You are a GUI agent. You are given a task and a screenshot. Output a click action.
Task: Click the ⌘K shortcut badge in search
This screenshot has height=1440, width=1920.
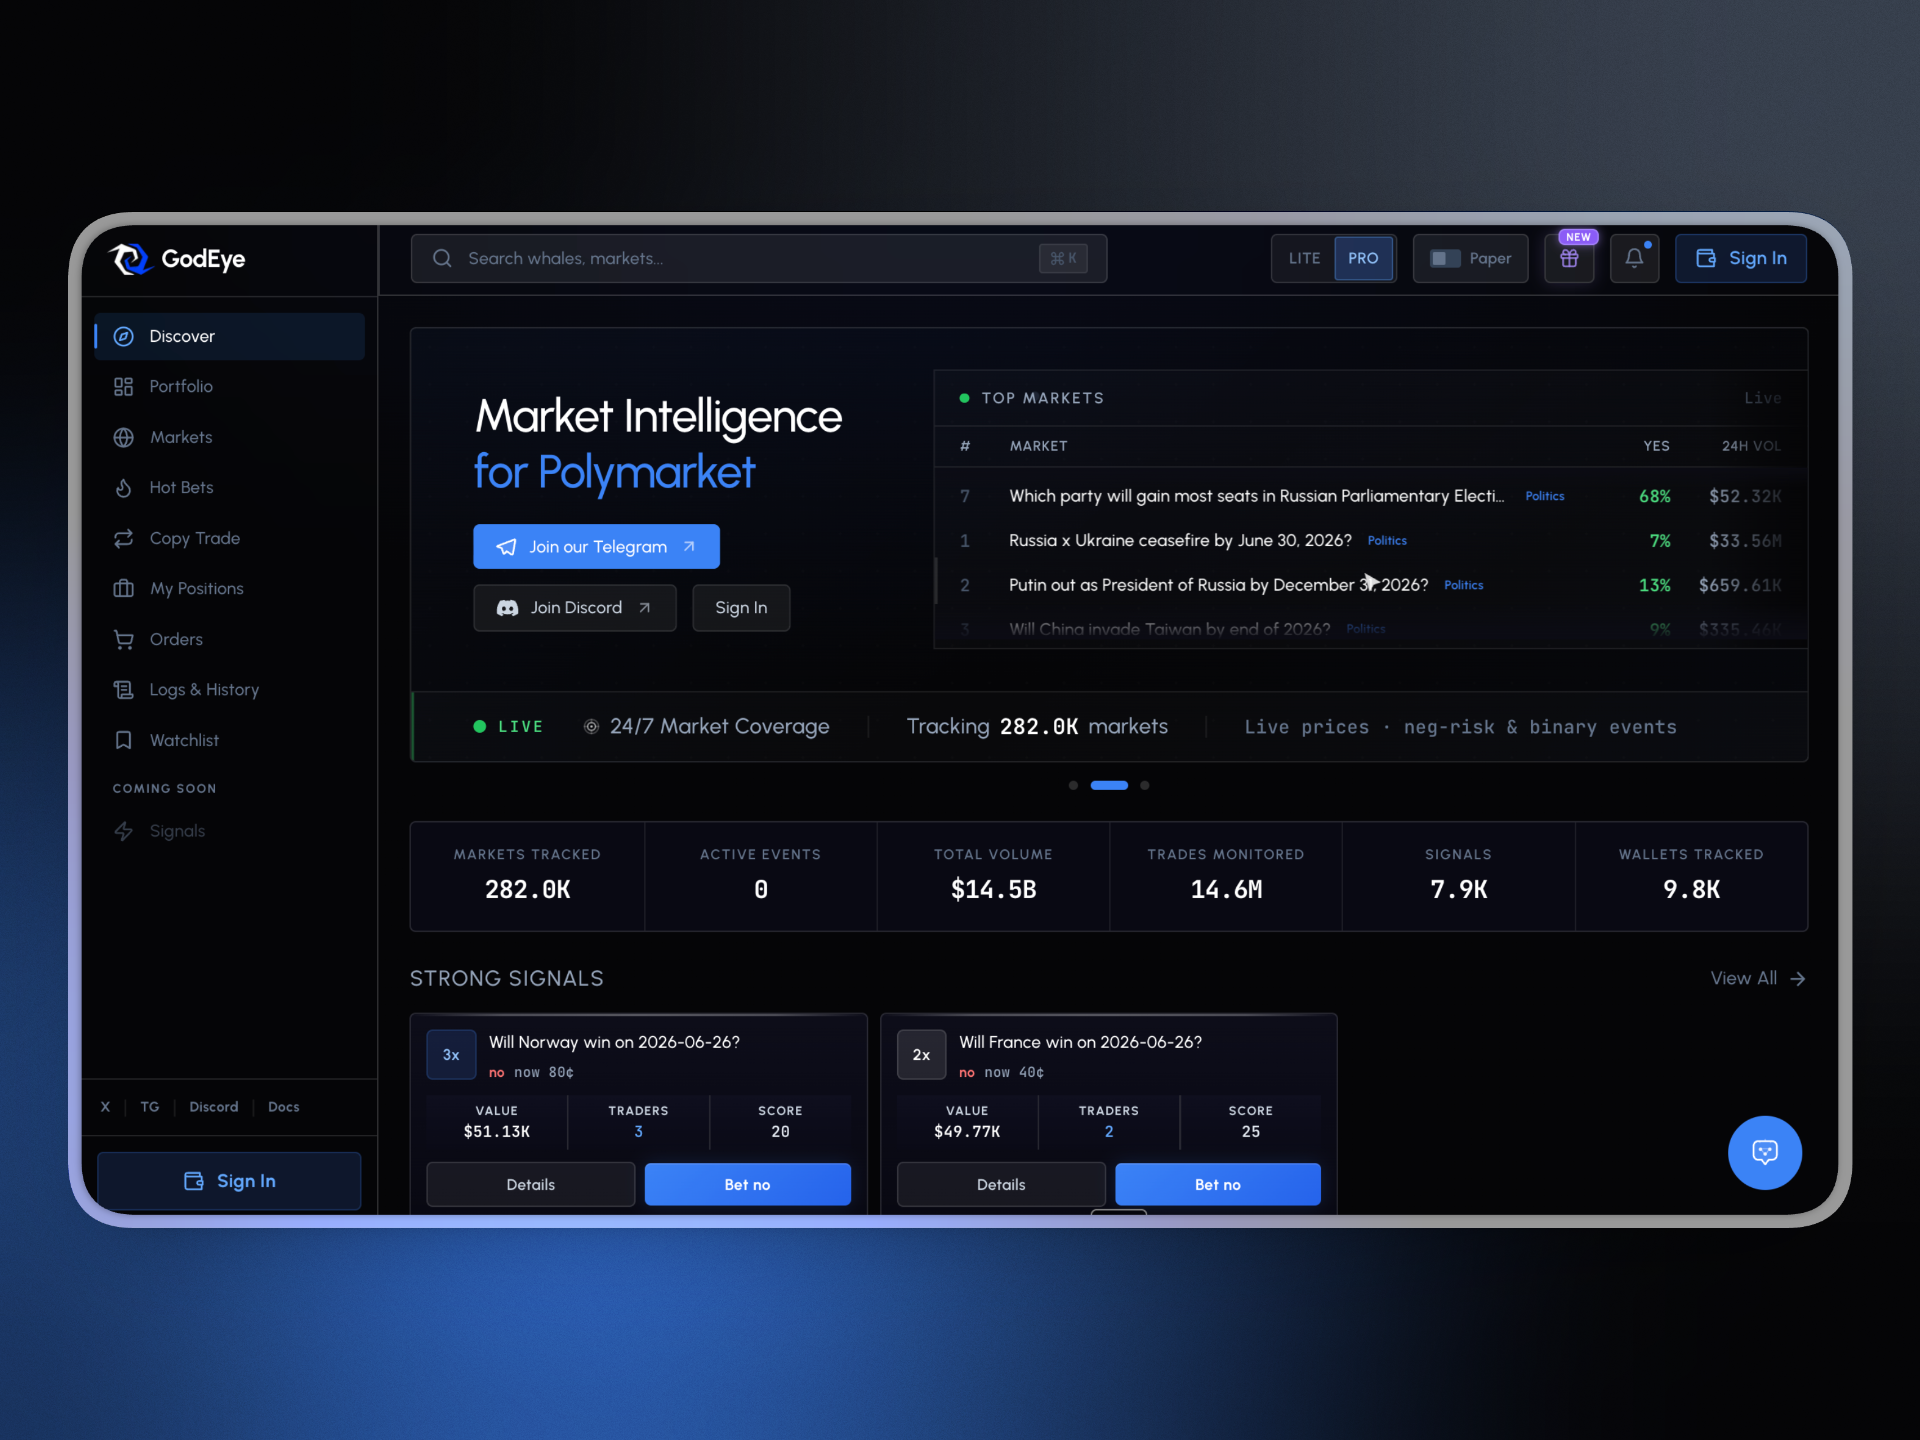point(1063,258)
